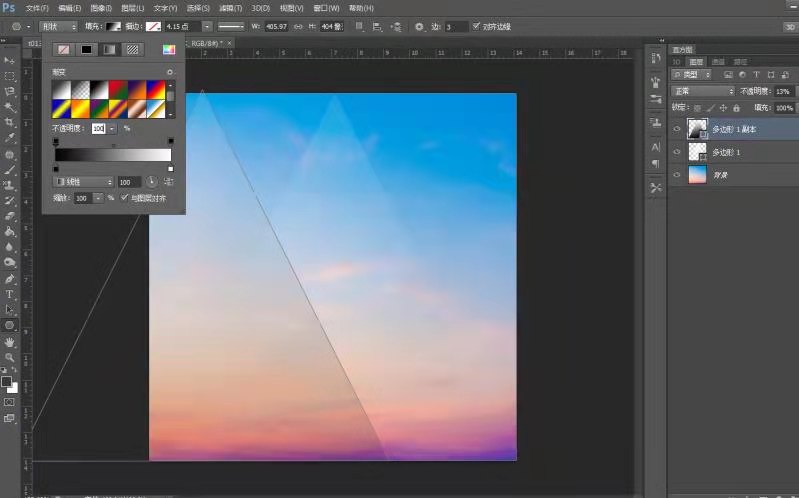Screen dimensions: 799x498
Task: Open the 线性 gradient style dropdown
Action: point(83,182)
